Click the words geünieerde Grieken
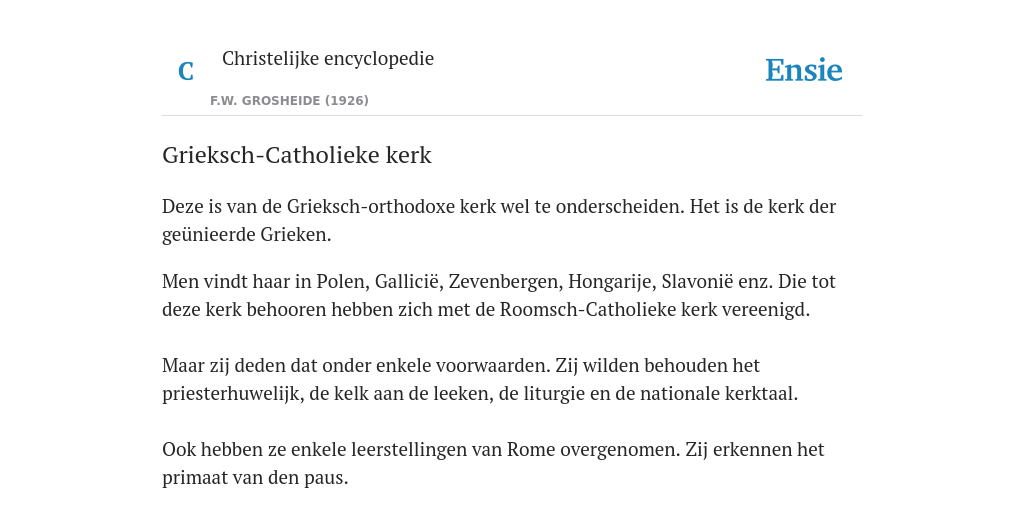The height and width of the screenshot is (512, 1024). (246, 235)
